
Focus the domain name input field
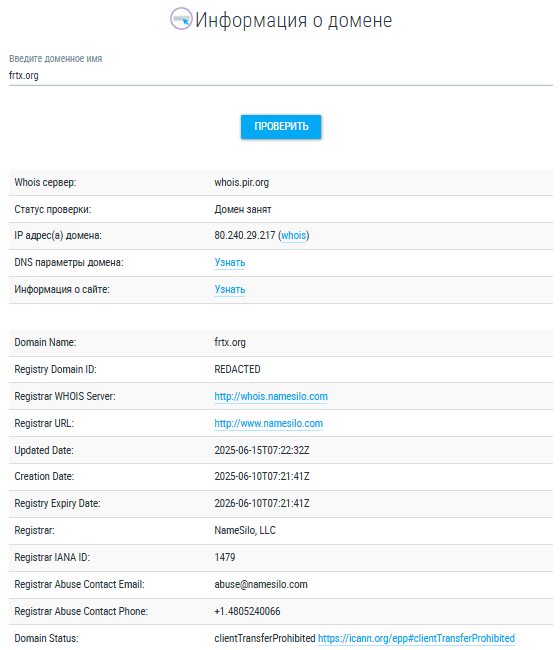[281, 75]
